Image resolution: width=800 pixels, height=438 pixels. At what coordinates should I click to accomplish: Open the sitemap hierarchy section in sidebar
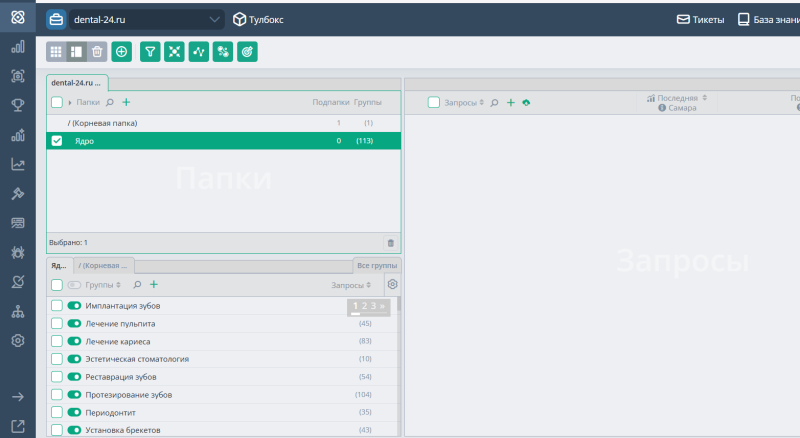click(x=18, y=311)
